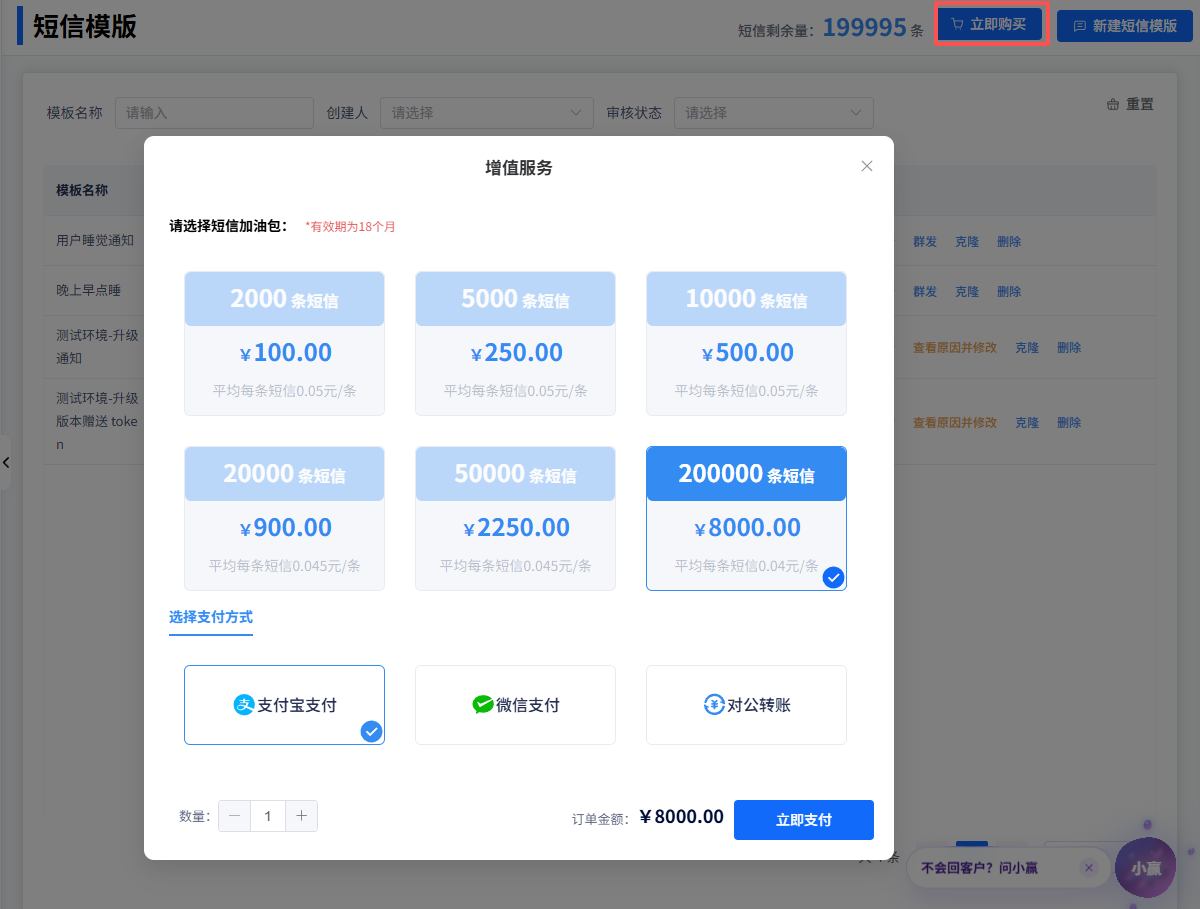Click the 新建短信模版 button
1200x909 pixels.
[1125, 26]
